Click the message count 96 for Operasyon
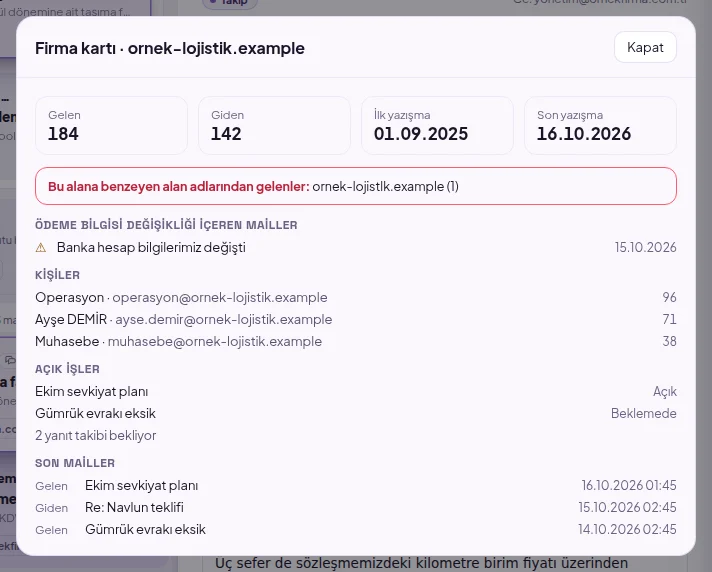 pos(669,297)
